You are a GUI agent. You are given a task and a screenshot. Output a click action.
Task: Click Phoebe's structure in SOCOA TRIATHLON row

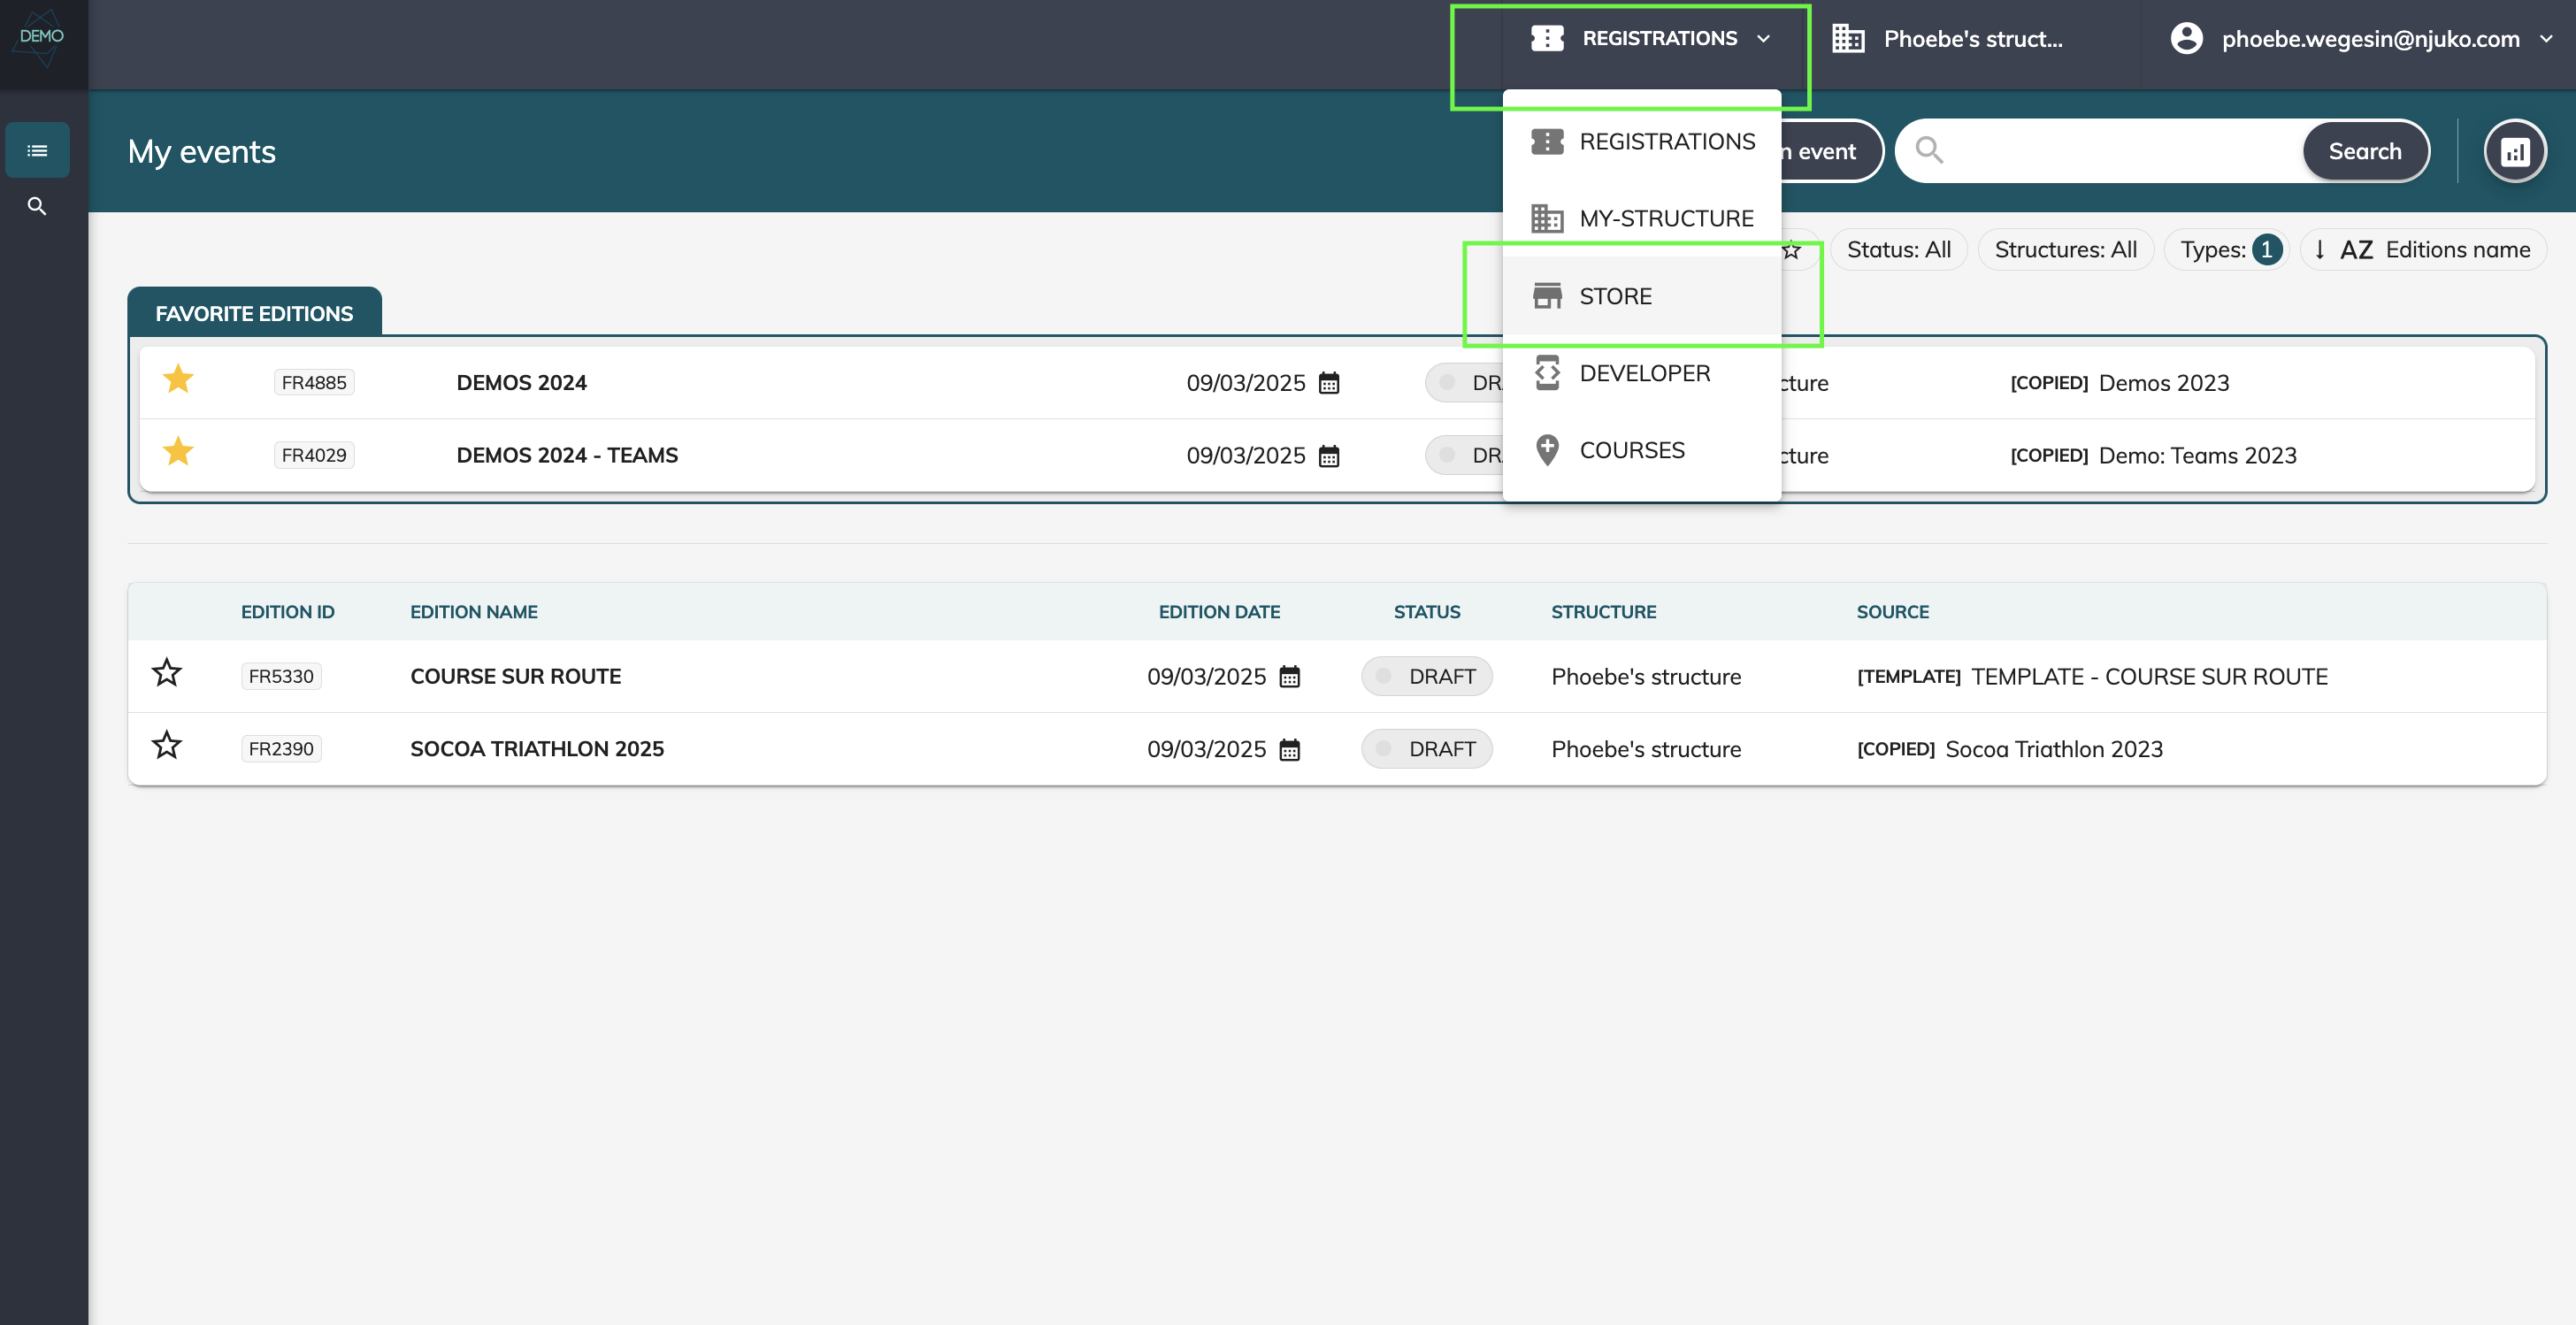point(1646,750)
